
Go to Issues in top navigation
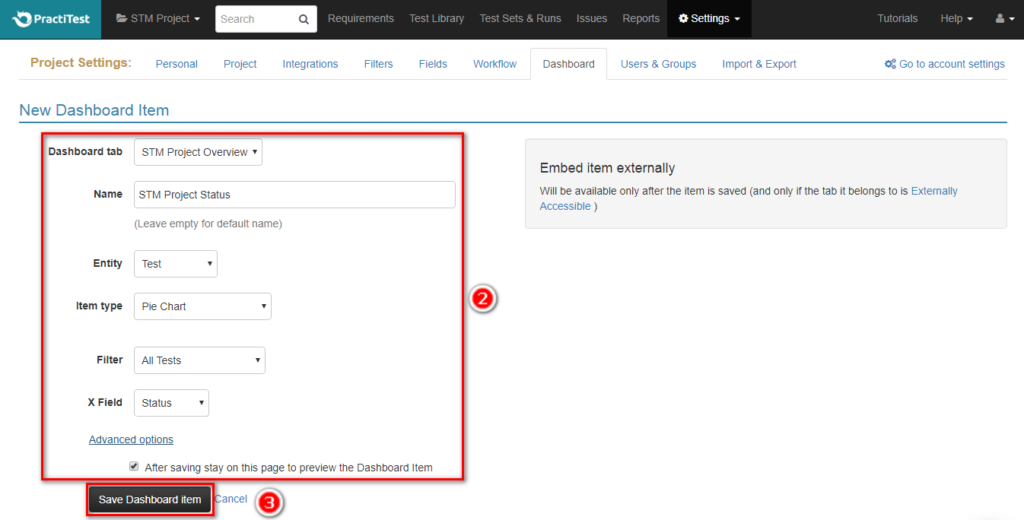pos(592,19)
